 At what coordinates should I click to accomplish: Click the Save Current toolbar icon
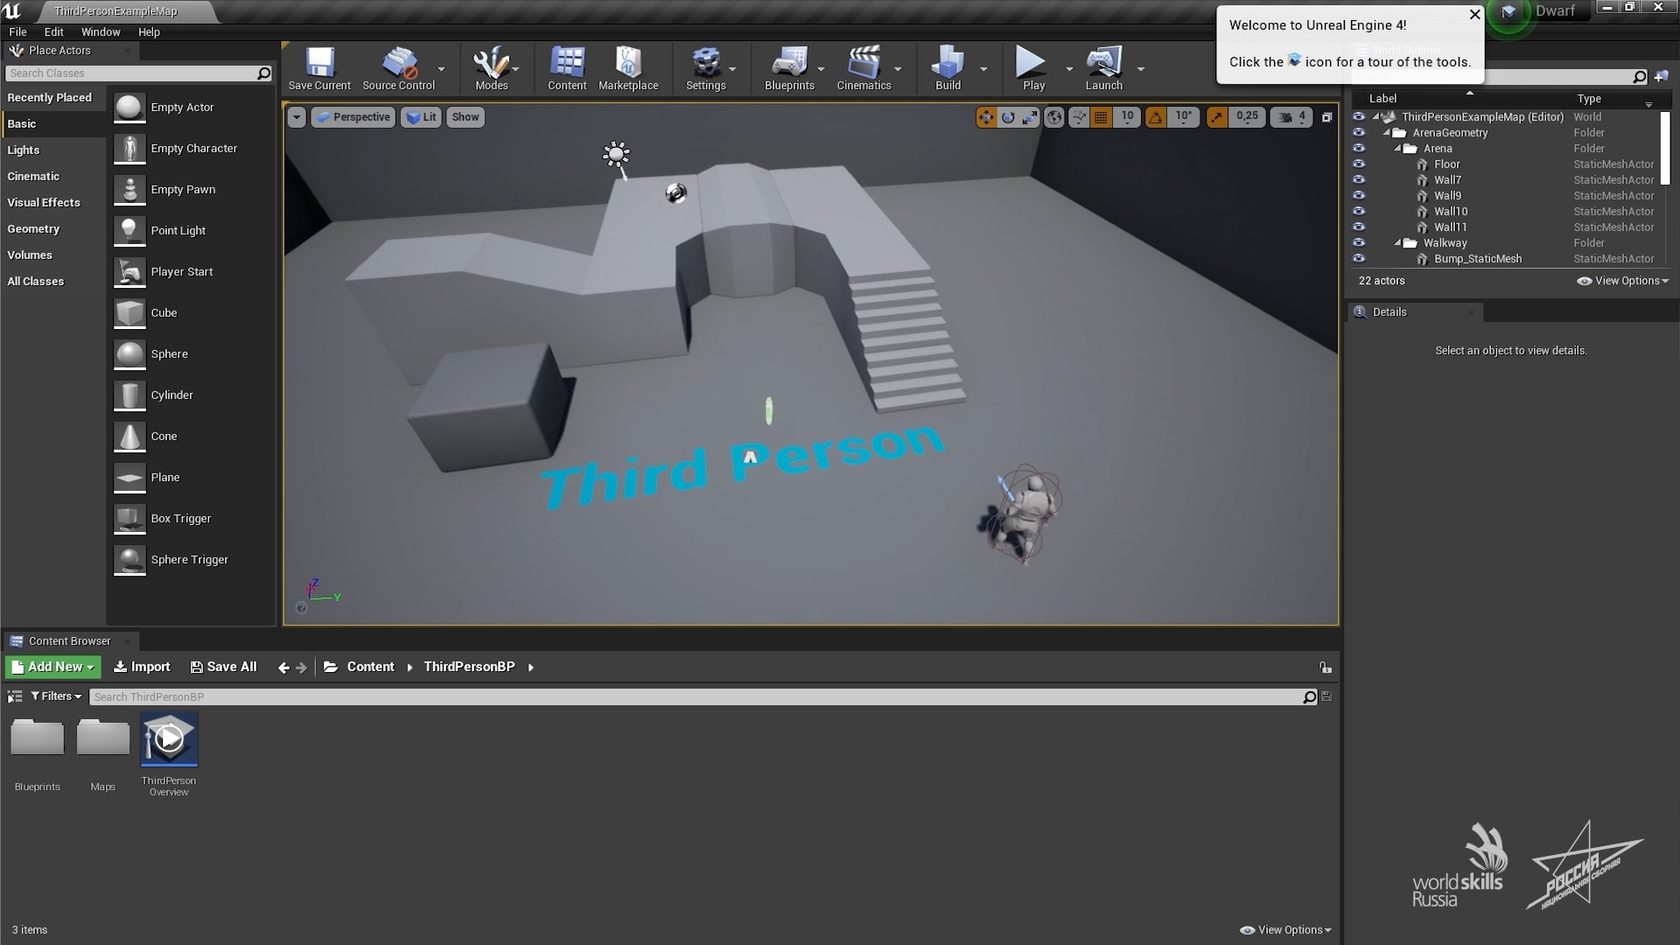tap(319, 68)
